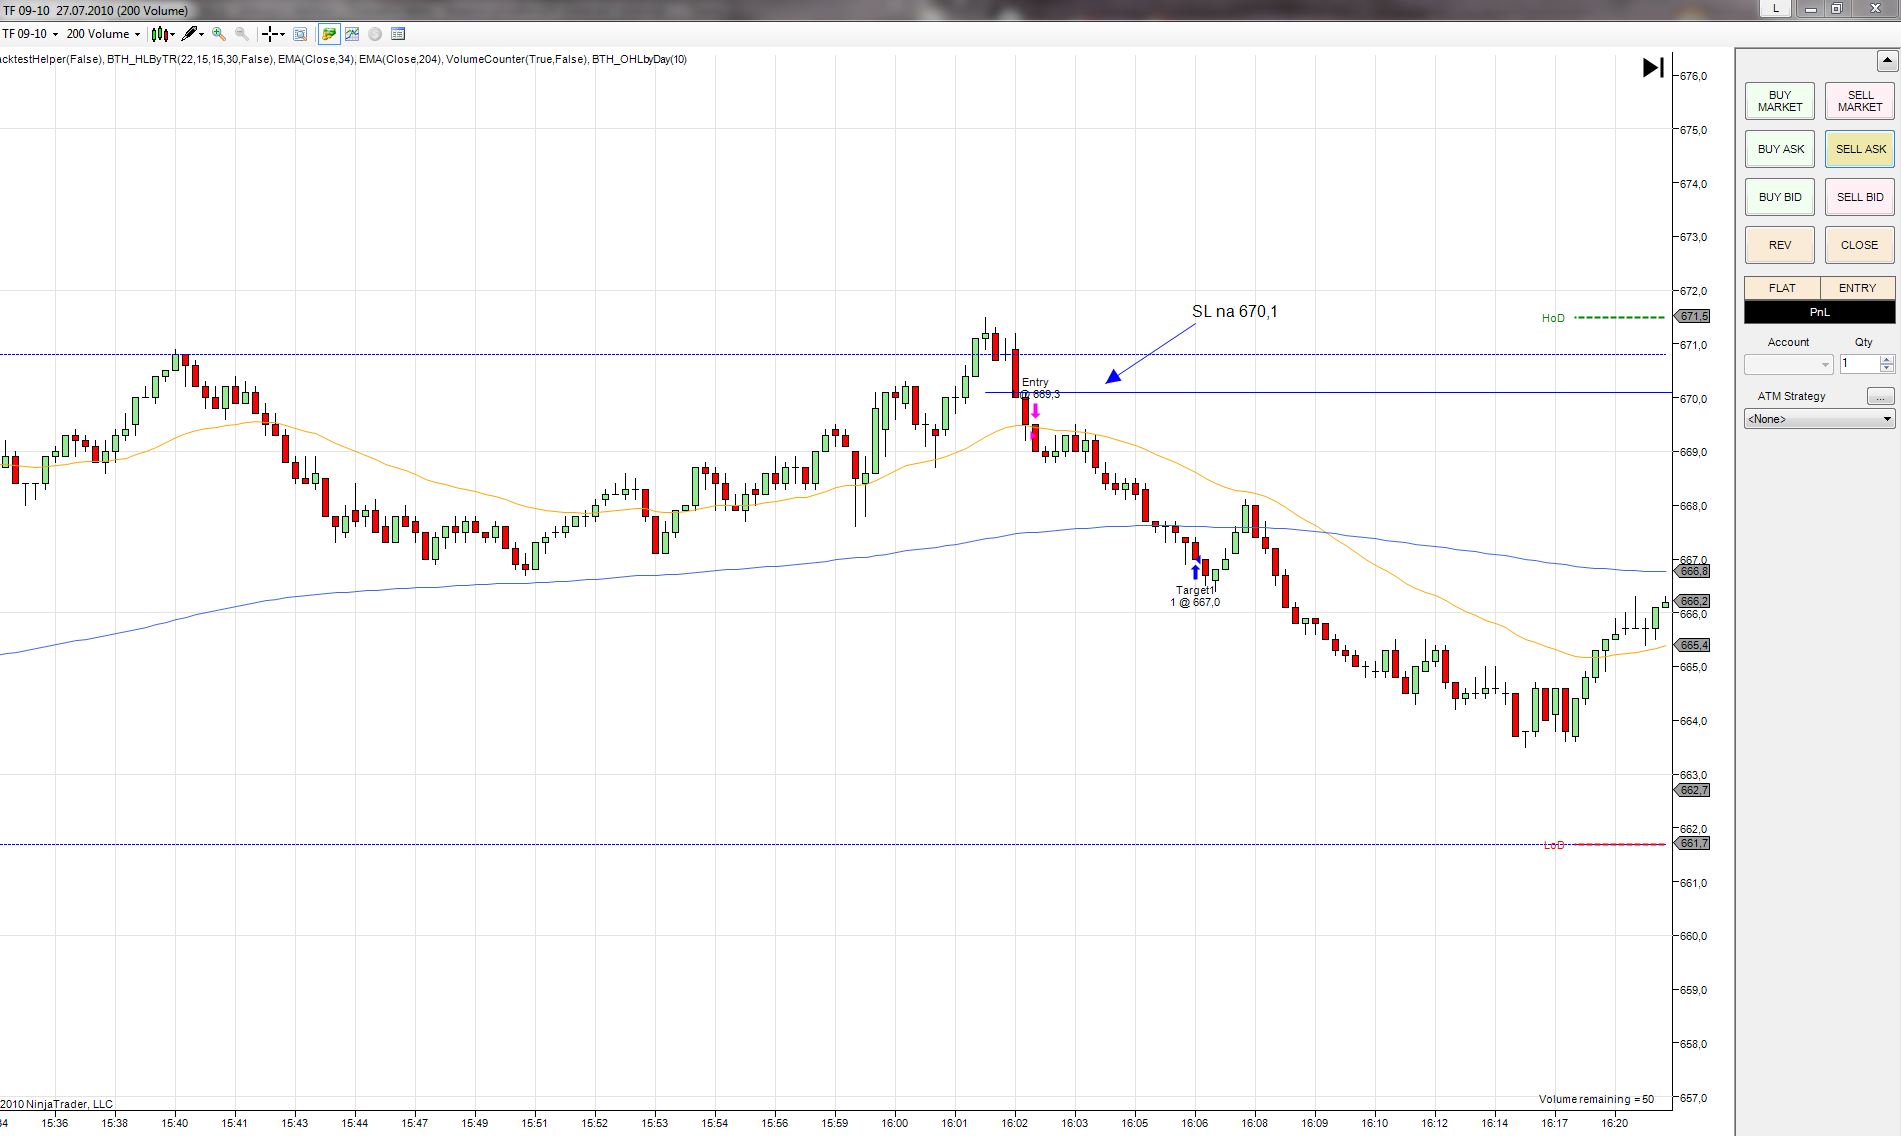Click the Zoom Out magnifier icon
This screenshot has width=1901, height=1136.
pyautogui.click(x=242, y=34)
